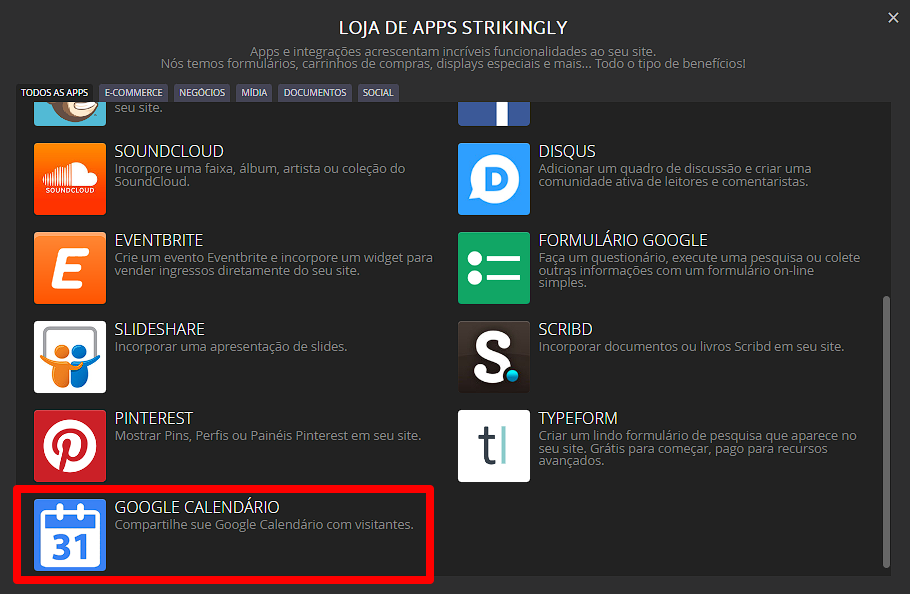Click the SOUNDCLOUD title
910x594 pixels.
tap(169, 151)
